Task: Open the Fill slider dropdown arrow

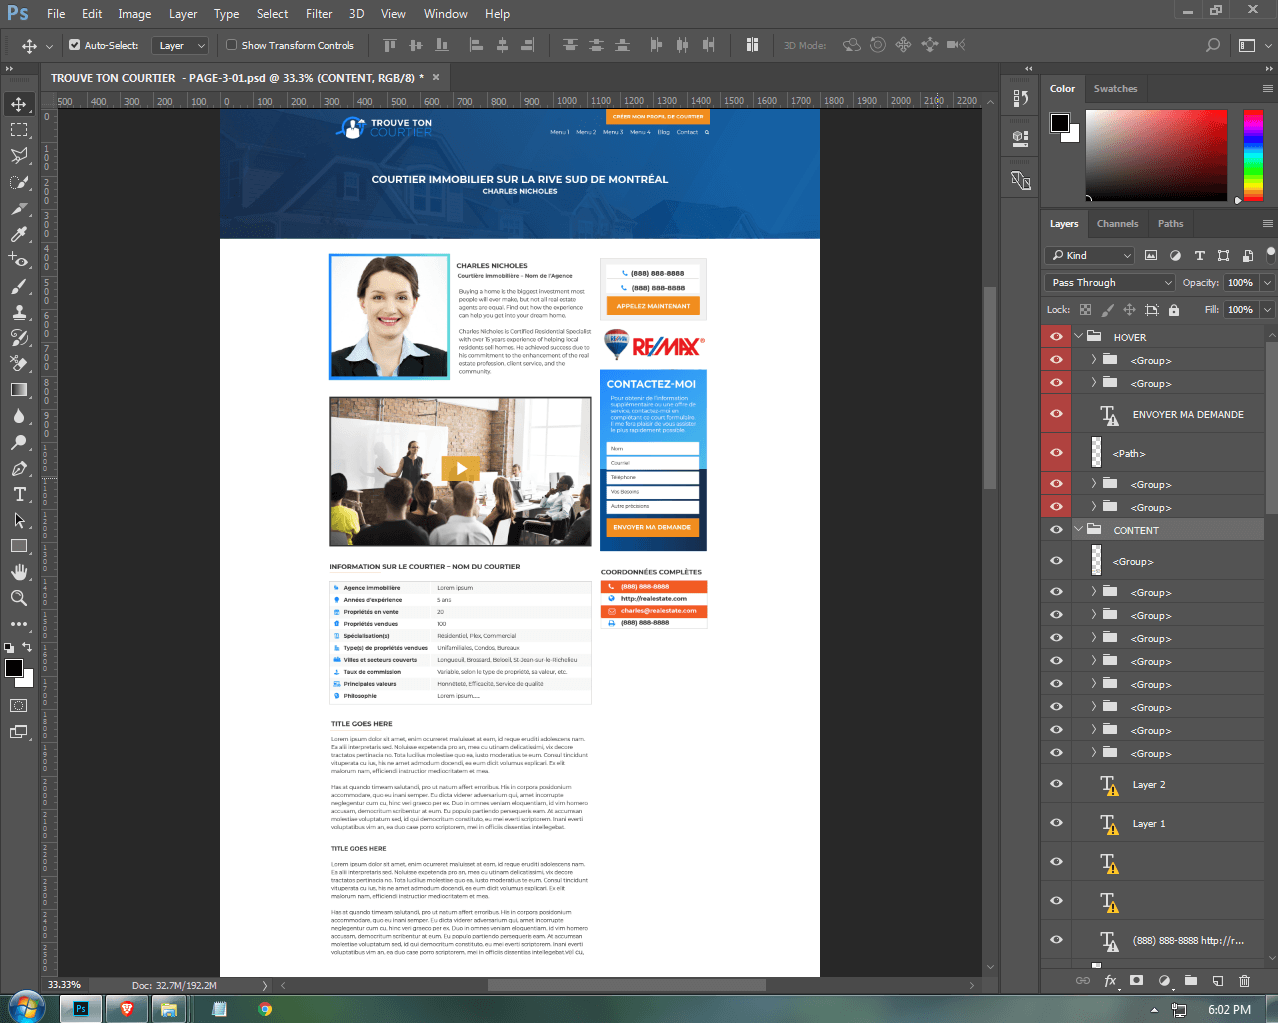Action: (x=1267, y=310)
